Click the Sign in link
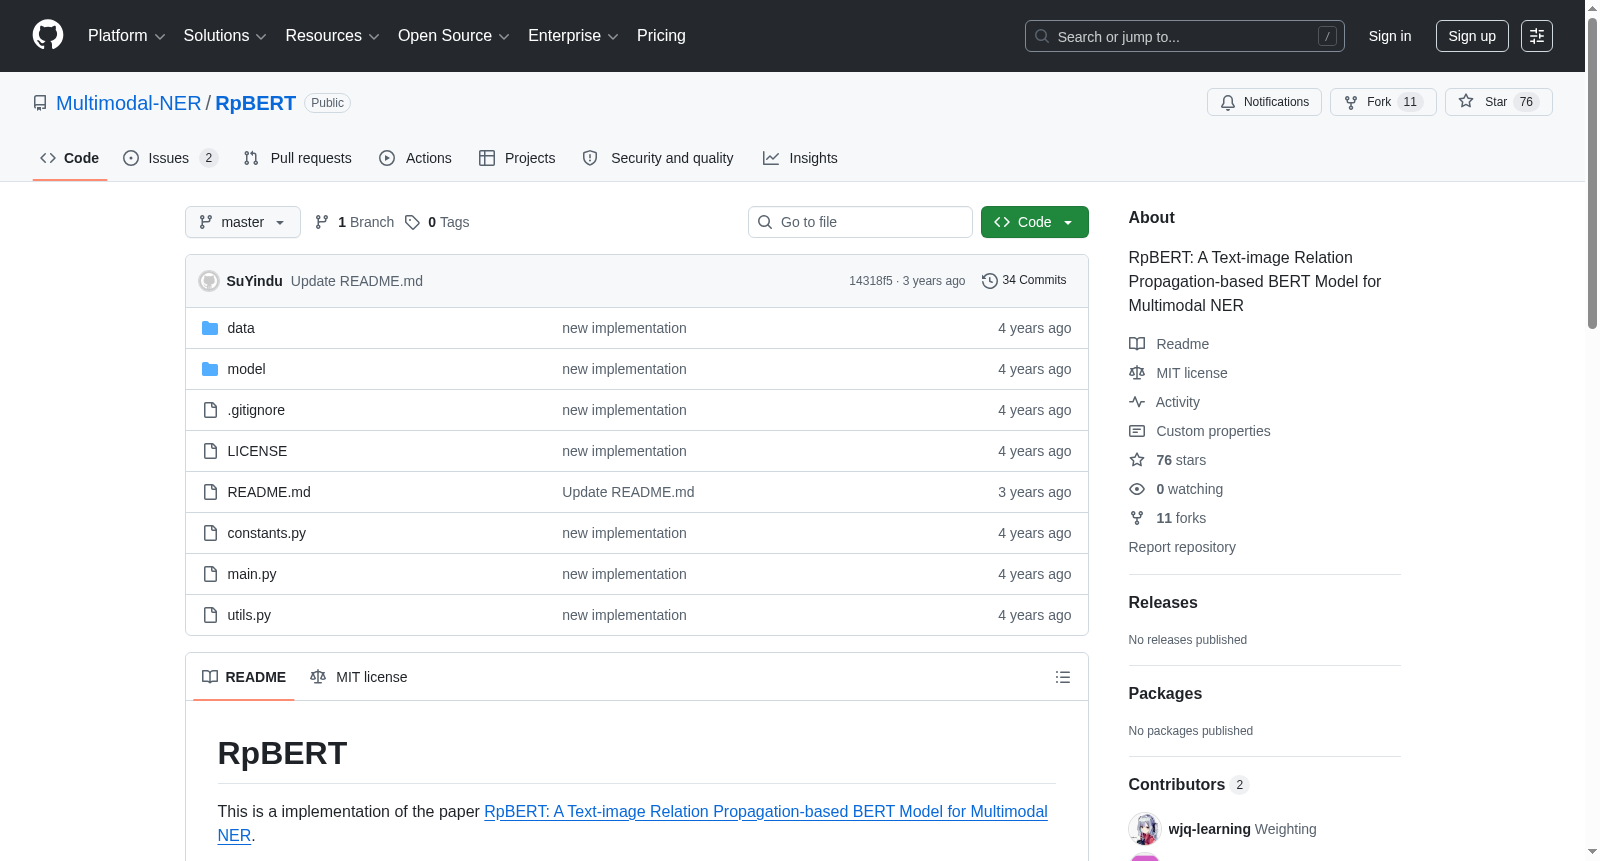1600x861 pixels. [1390, 36]
